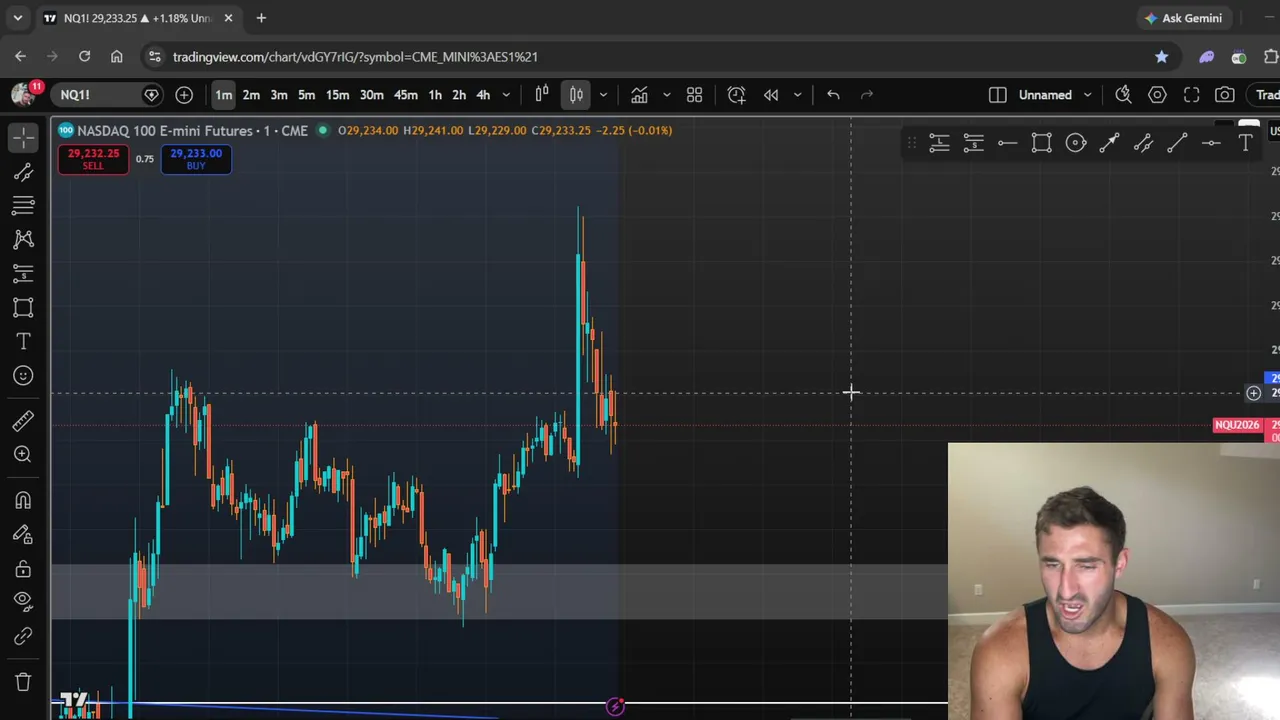Toggle fullscreen mode
The width and height of the screenshot is (1280, 720).
pos(1191,95)
